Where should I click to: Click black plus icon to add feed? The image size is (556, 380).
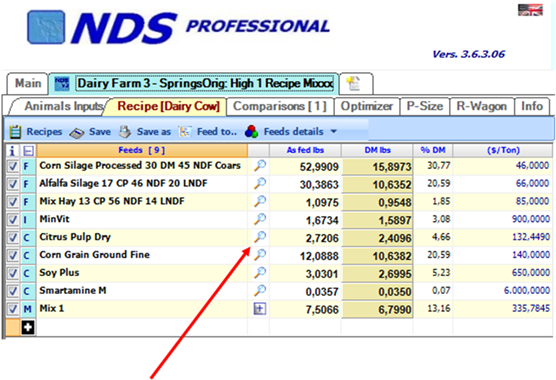click(28, 327)
